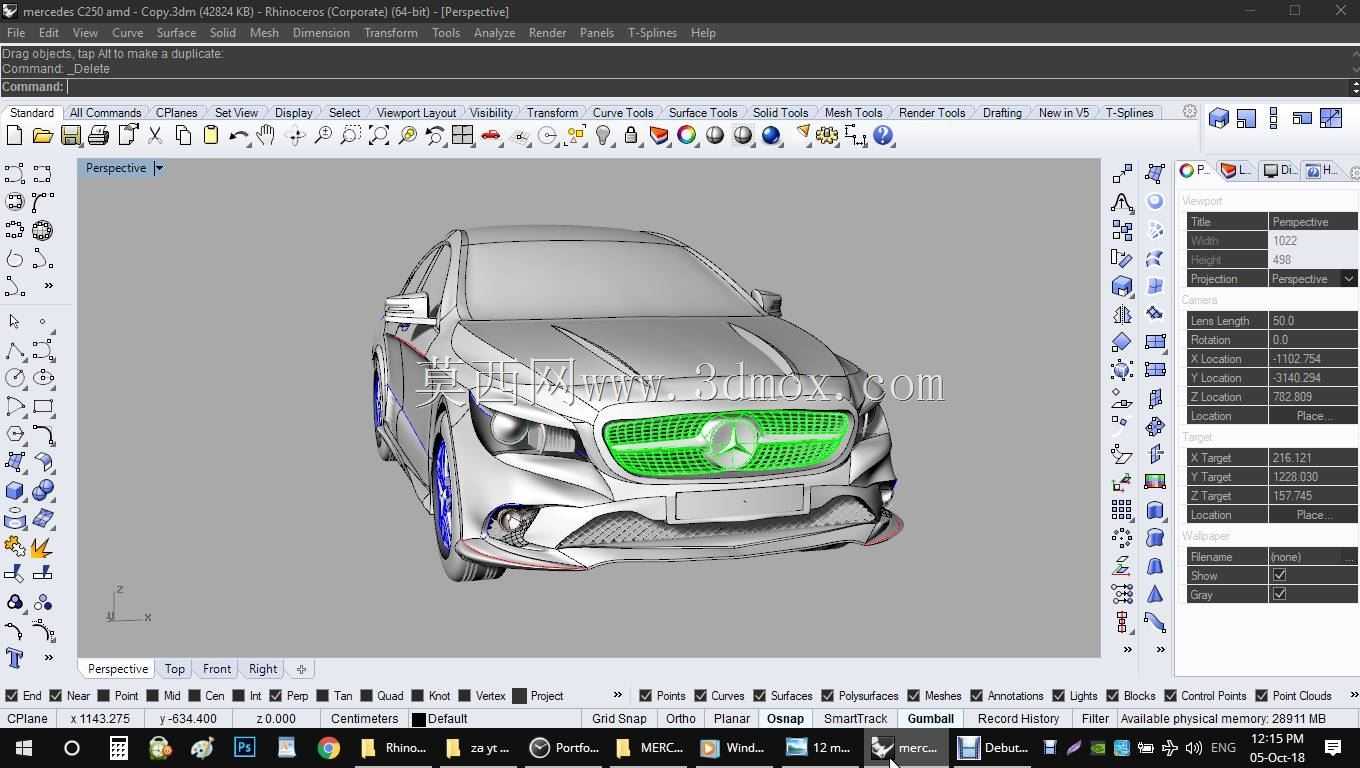Browse wallpaper Filename ellipsis button
1360x768 pixels.
1350,556
